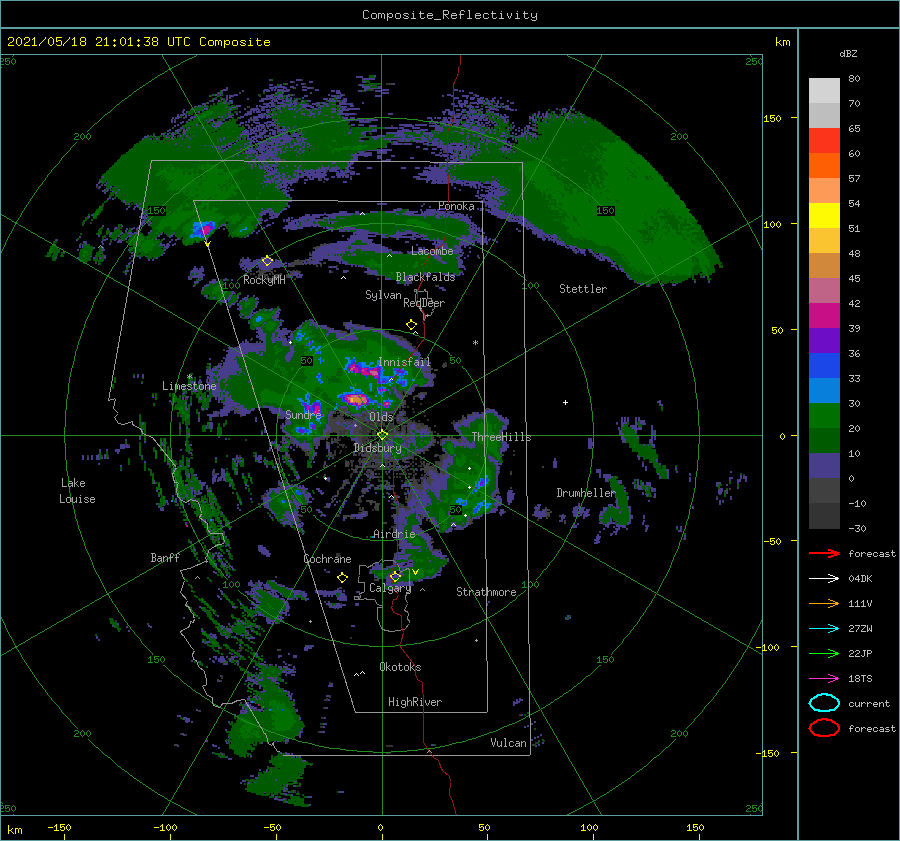
Task: Click the dBZ legend heading
Action: tap(848, 53)
